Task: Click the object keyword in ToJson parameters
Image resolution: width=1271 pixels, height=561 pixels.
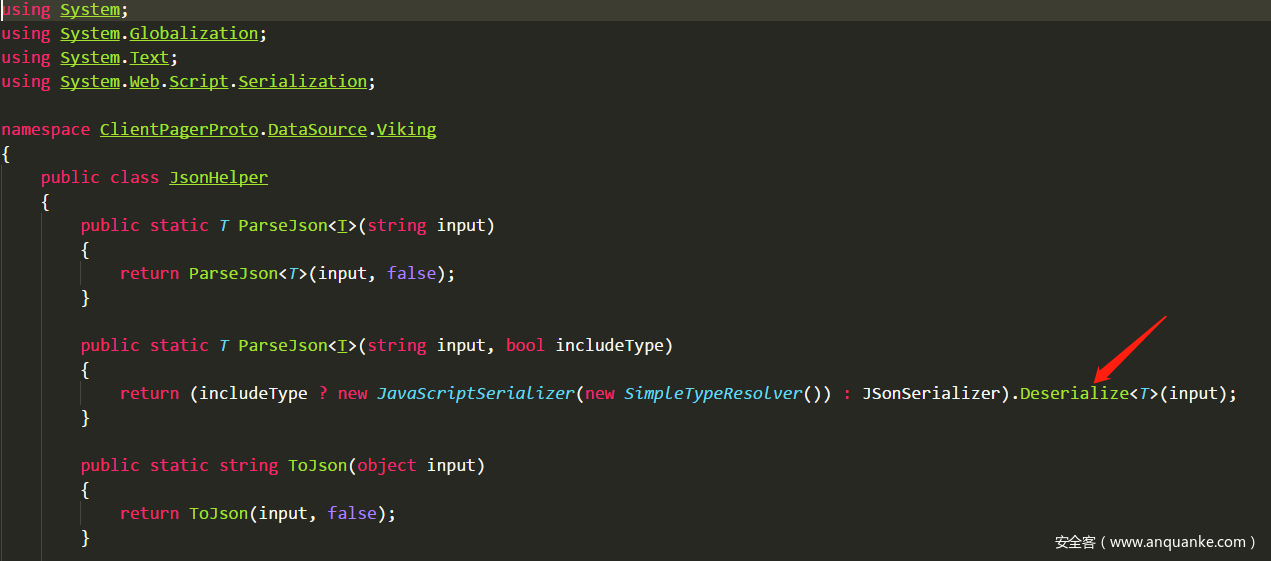Action: (x=386, y=466)
